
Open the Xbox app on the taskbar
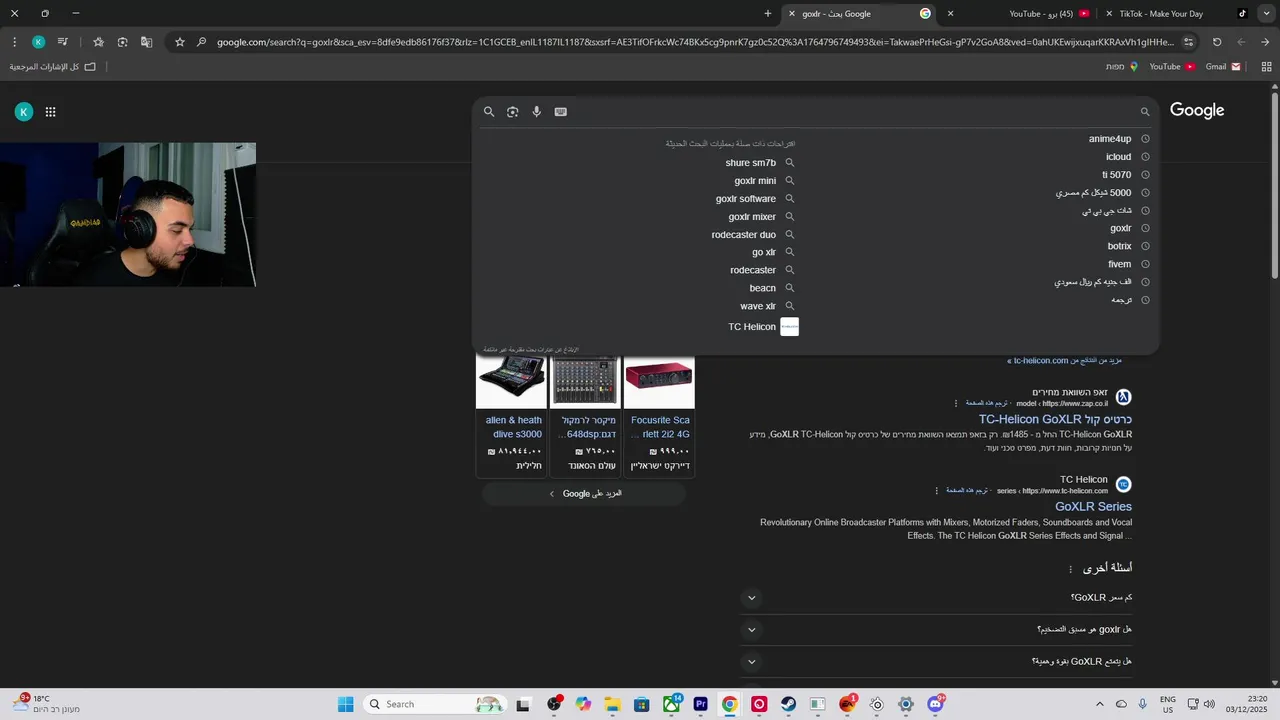pyautogui.click(x=671, y=704)
